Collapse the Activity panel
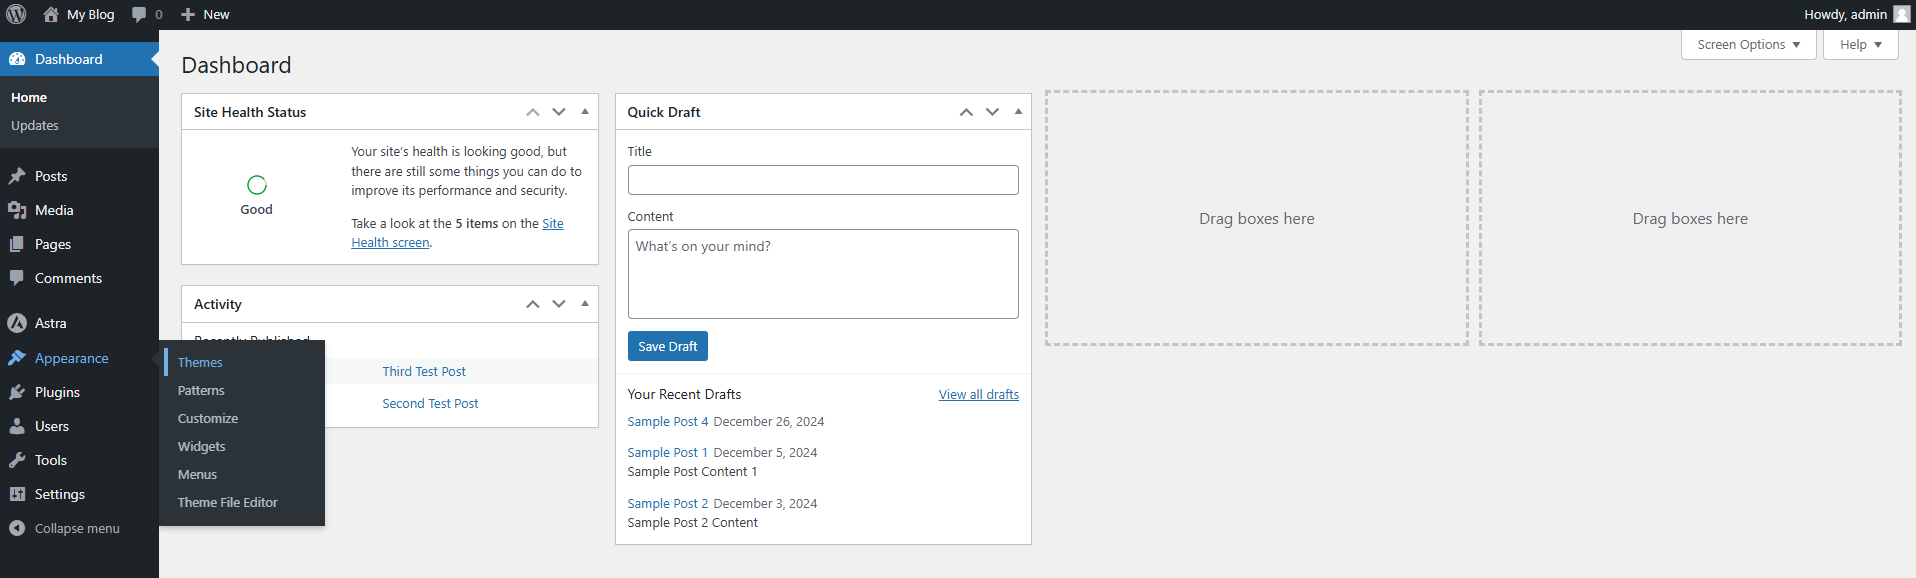The image size is (1916, 578). (x=585, y=304)
